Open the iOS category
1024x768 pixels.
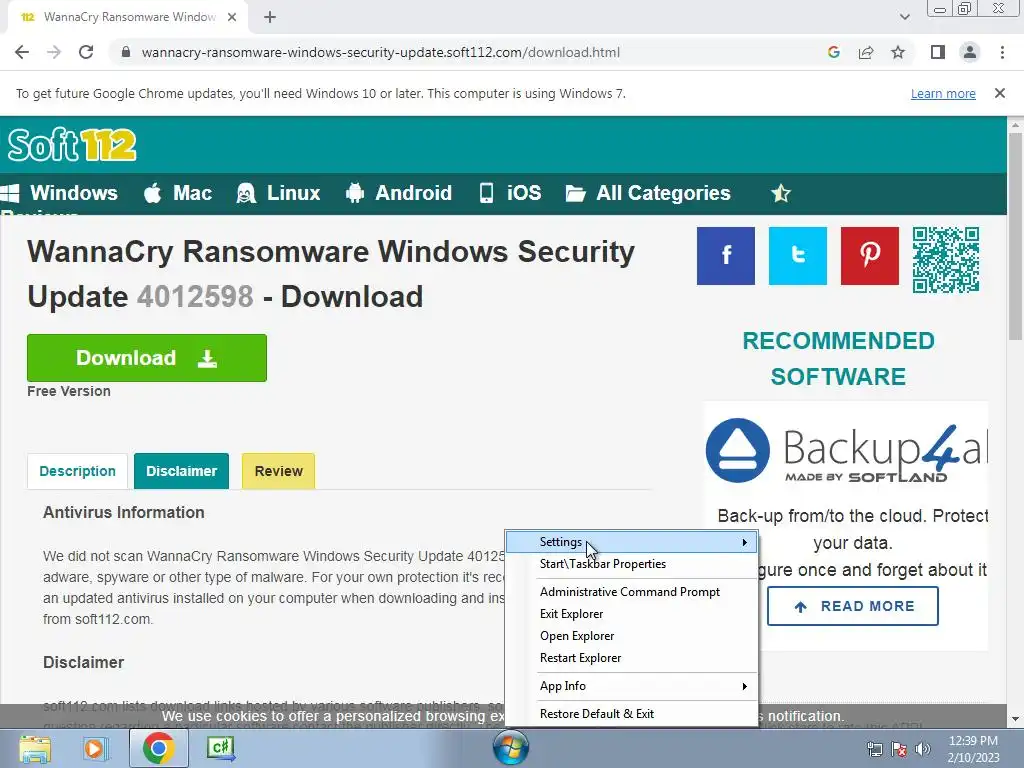tap(510, 193)
